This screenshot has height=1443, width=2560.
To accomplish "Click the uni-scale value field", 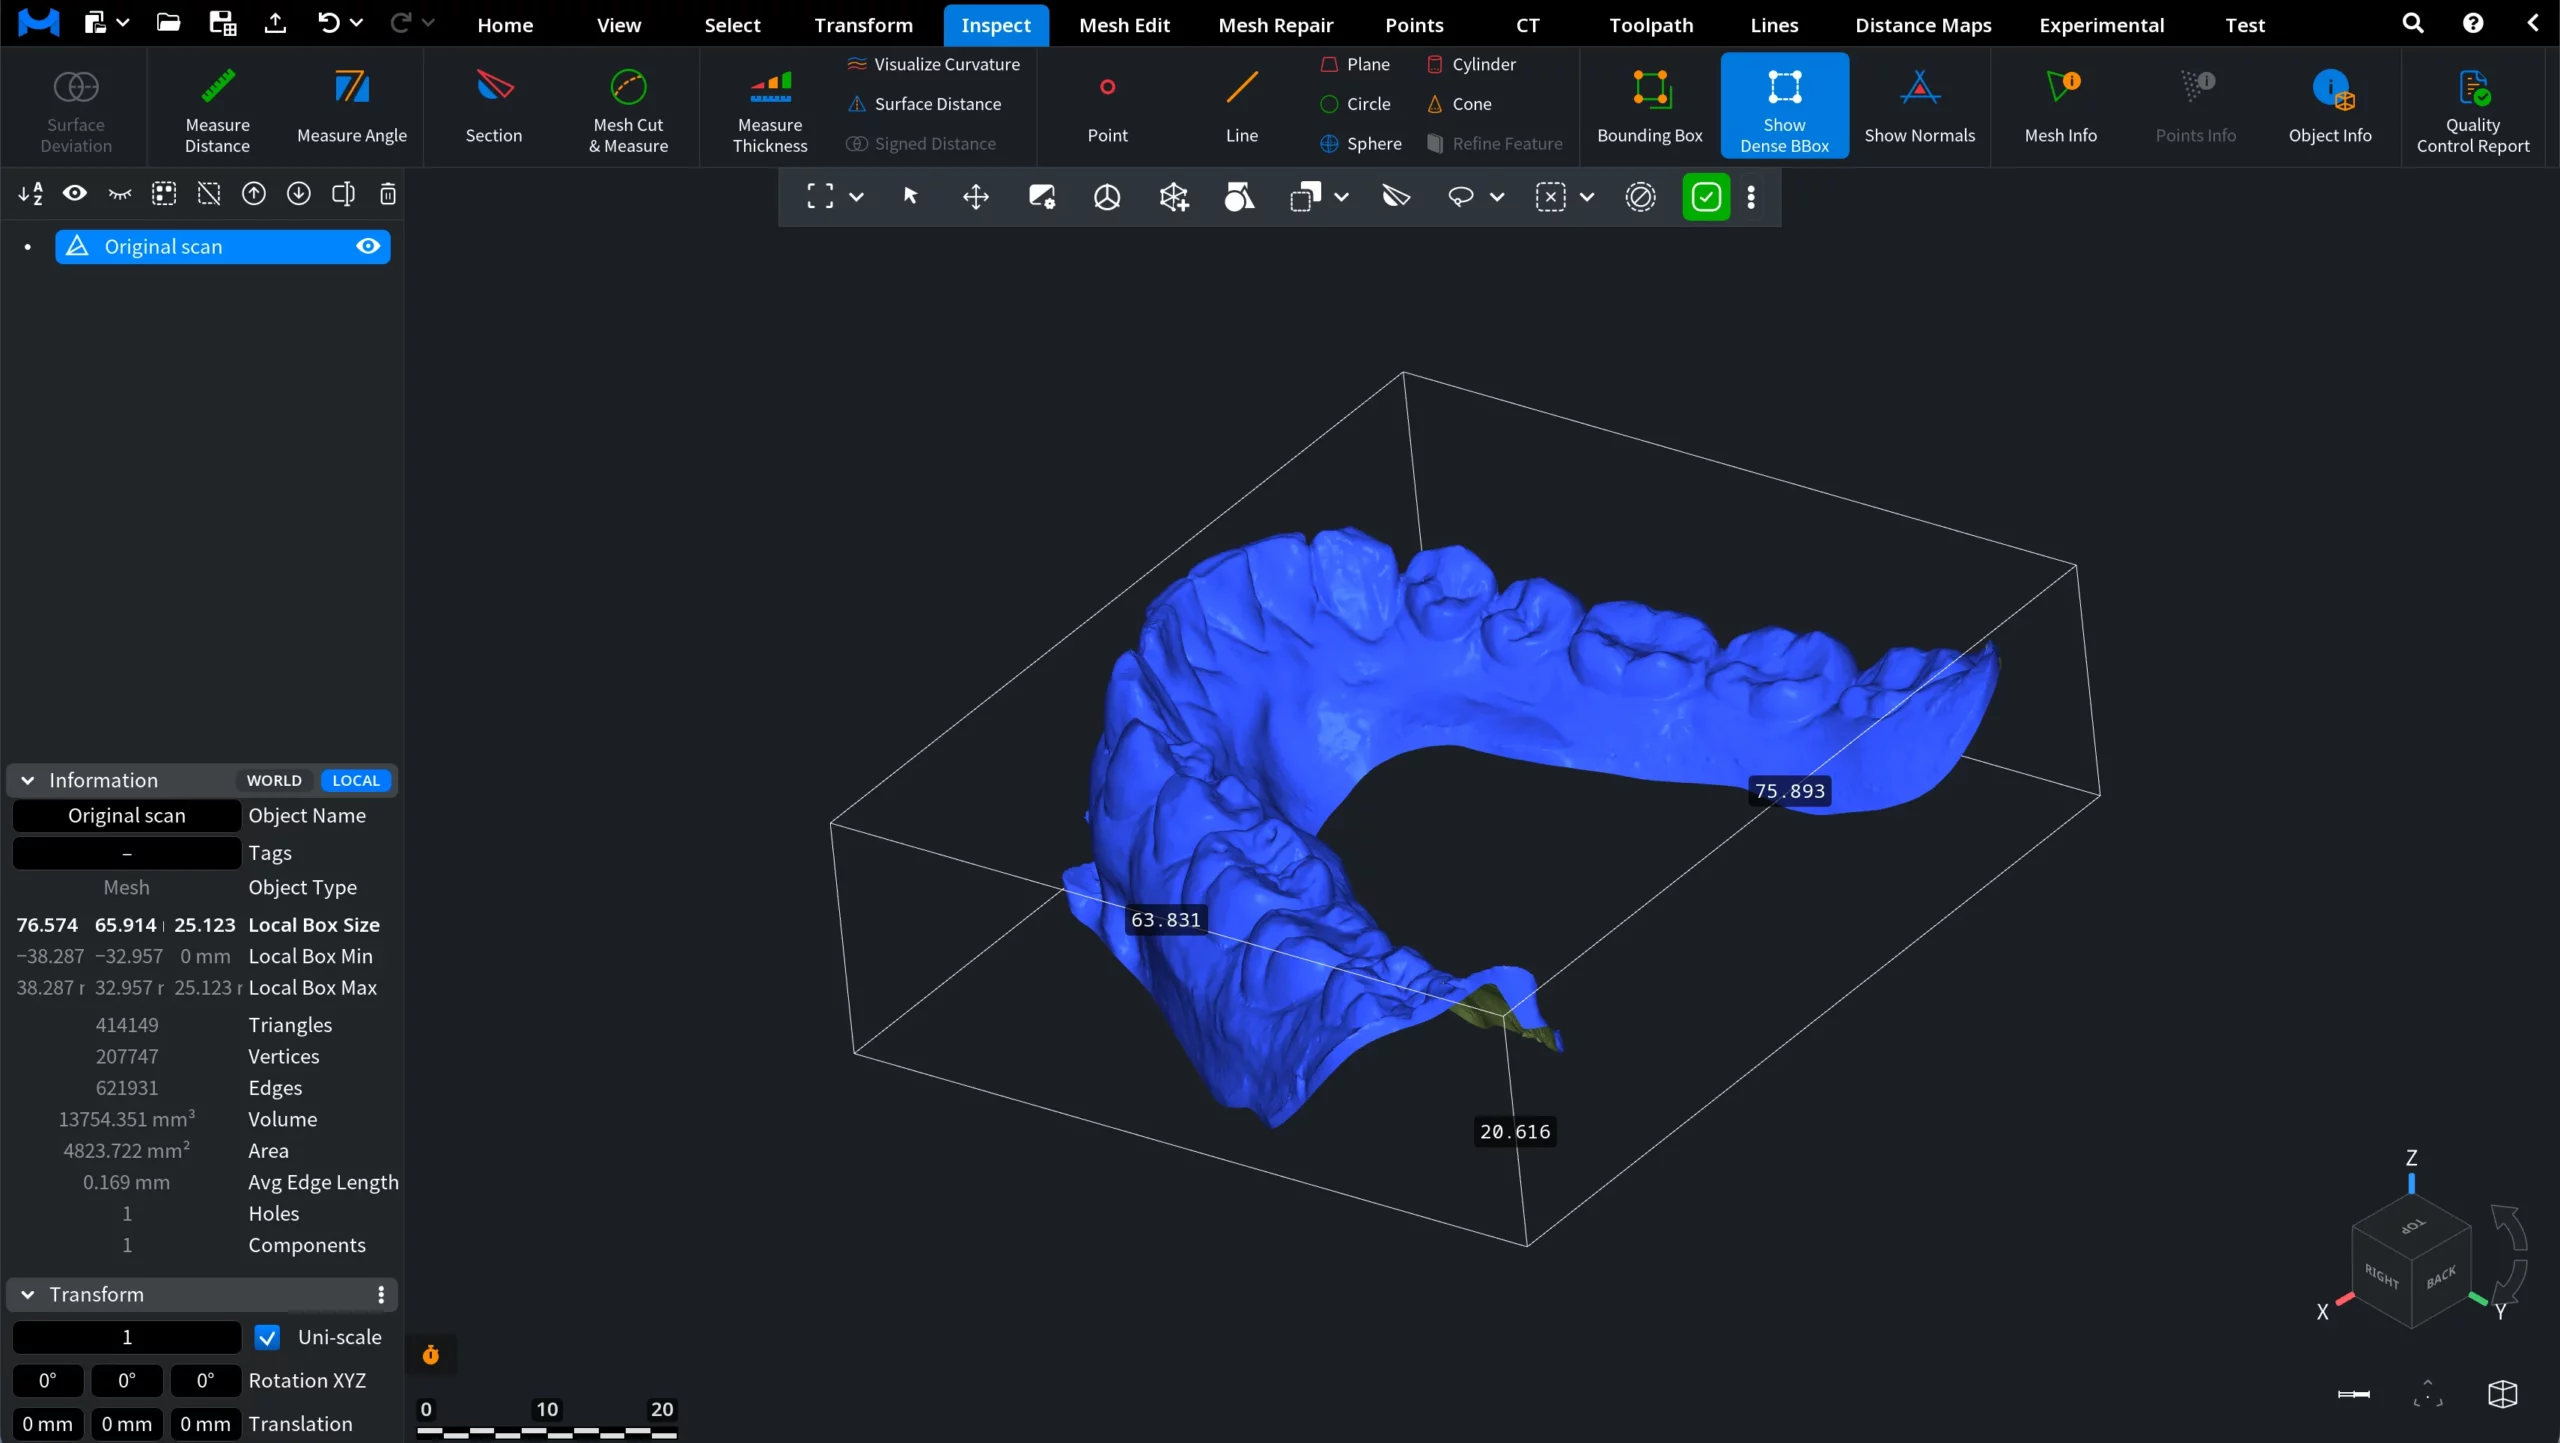I will point(127,1338).
